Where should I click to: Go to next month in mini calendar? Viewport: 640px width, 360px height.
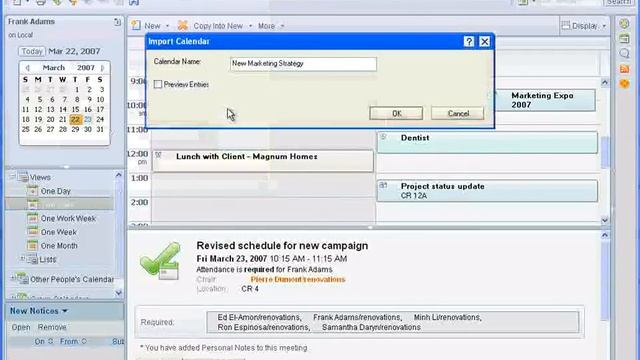click(102, 68)
